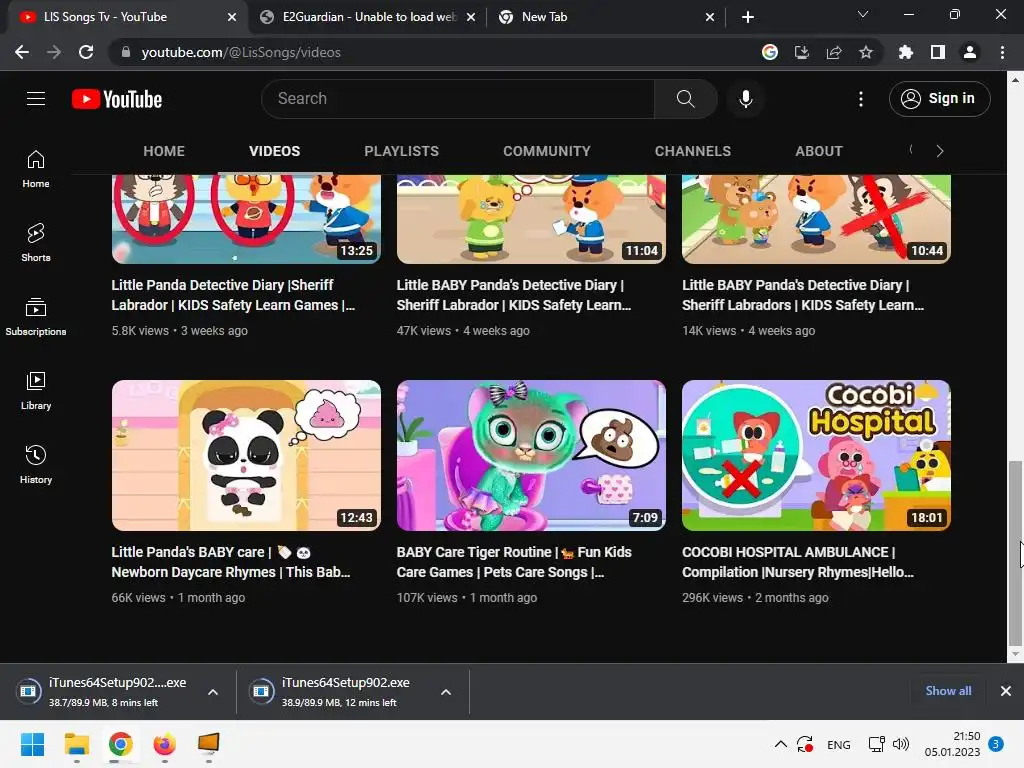Close the downloads bar

click(1006, 691)
